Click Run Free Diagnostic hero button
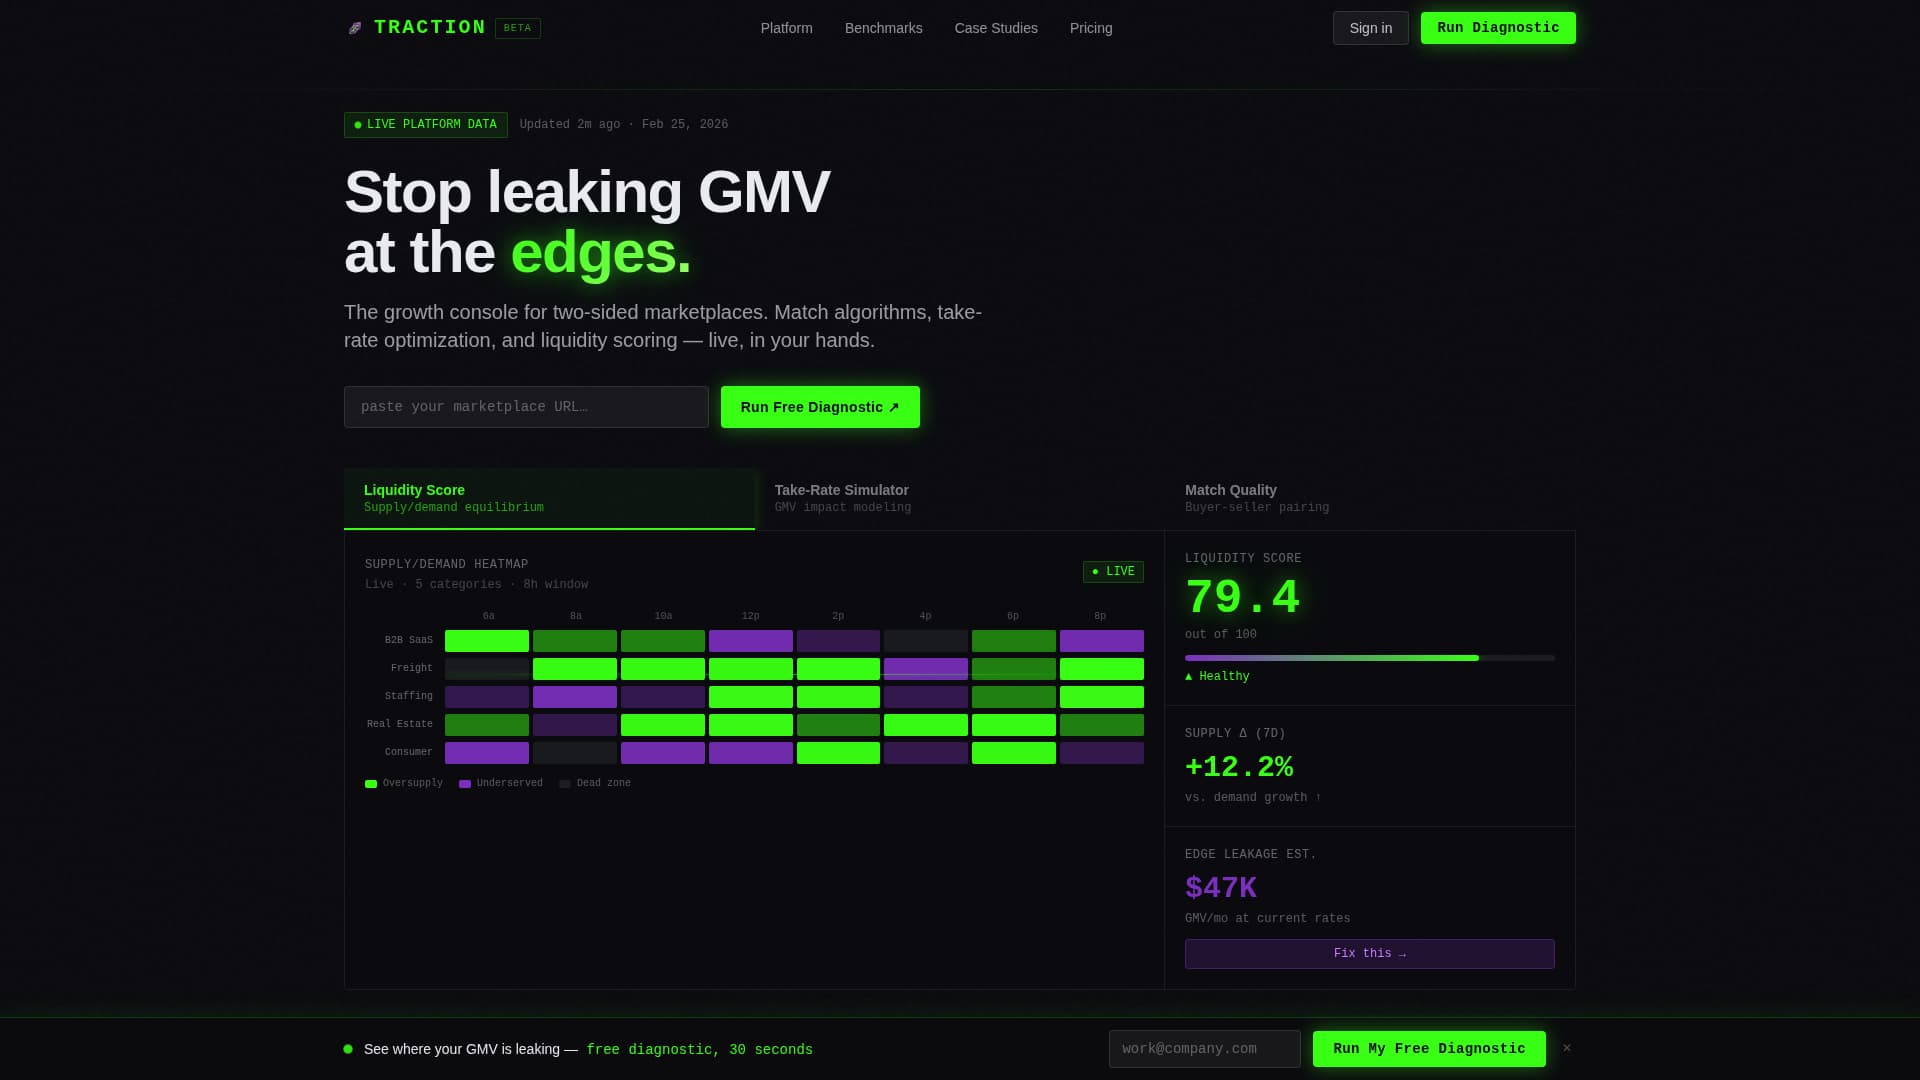Image resolution: width=1920 pixels, height=1080 pixels. (x=820, y=407)
